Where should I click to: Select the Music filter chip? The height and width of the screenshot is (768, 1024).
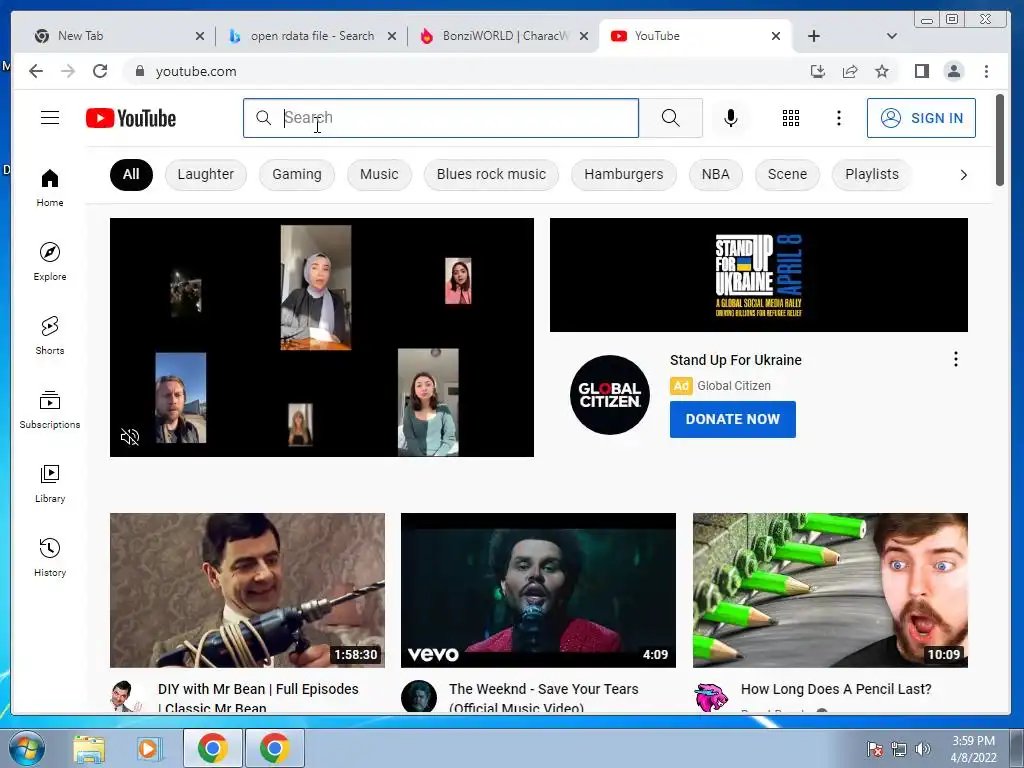[379, 174]
